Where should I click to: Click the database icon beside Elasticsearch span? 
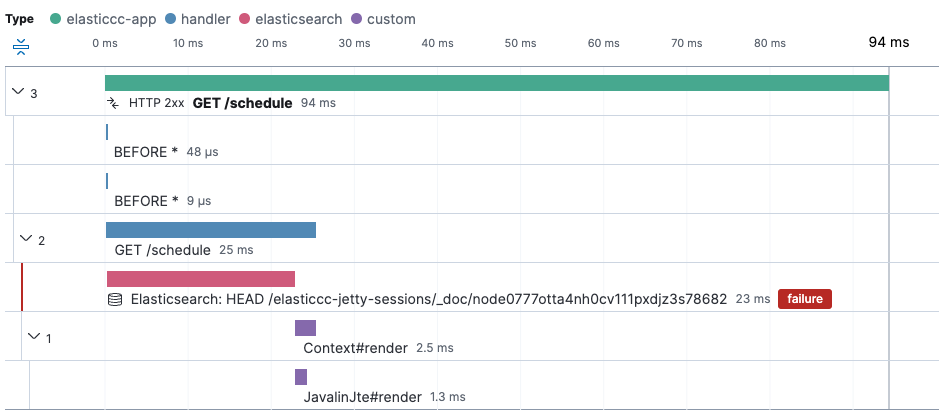click(115, 299)
